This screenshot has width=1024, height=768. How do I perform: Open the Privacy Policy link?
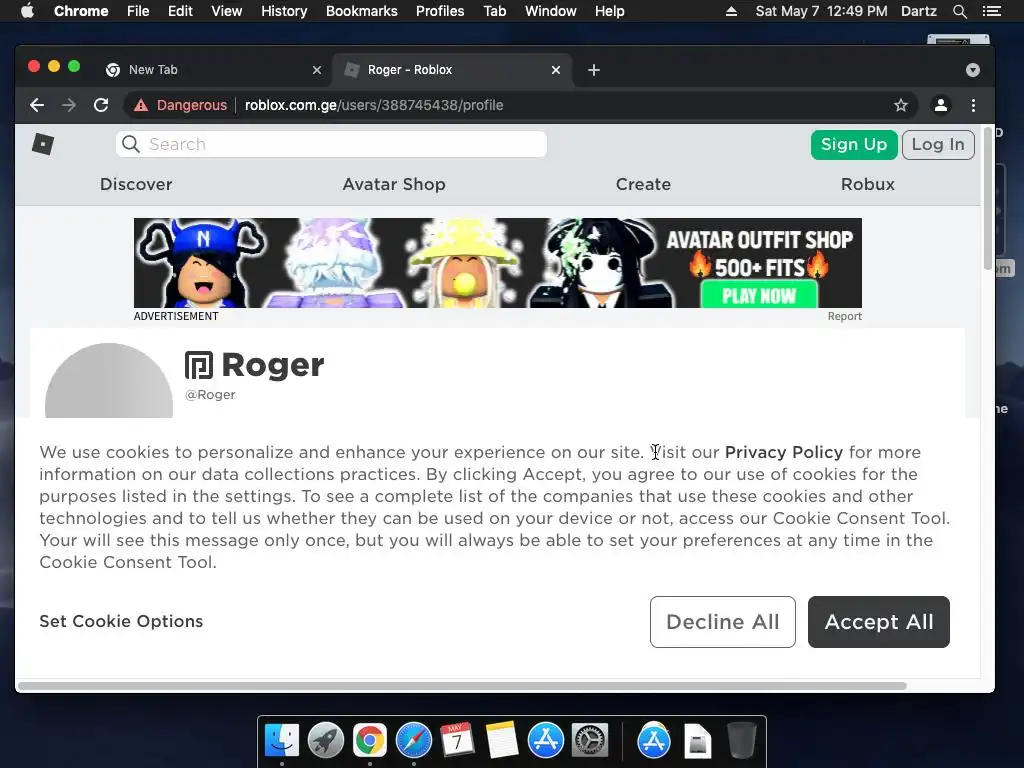pos(784,452)
